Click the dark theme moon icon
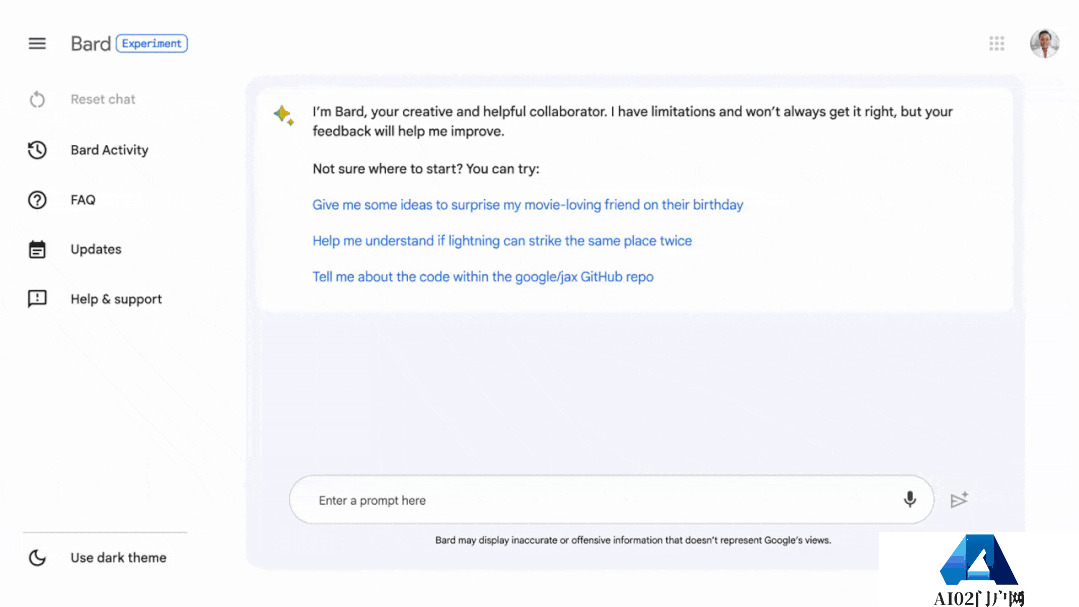 point(37,557)
